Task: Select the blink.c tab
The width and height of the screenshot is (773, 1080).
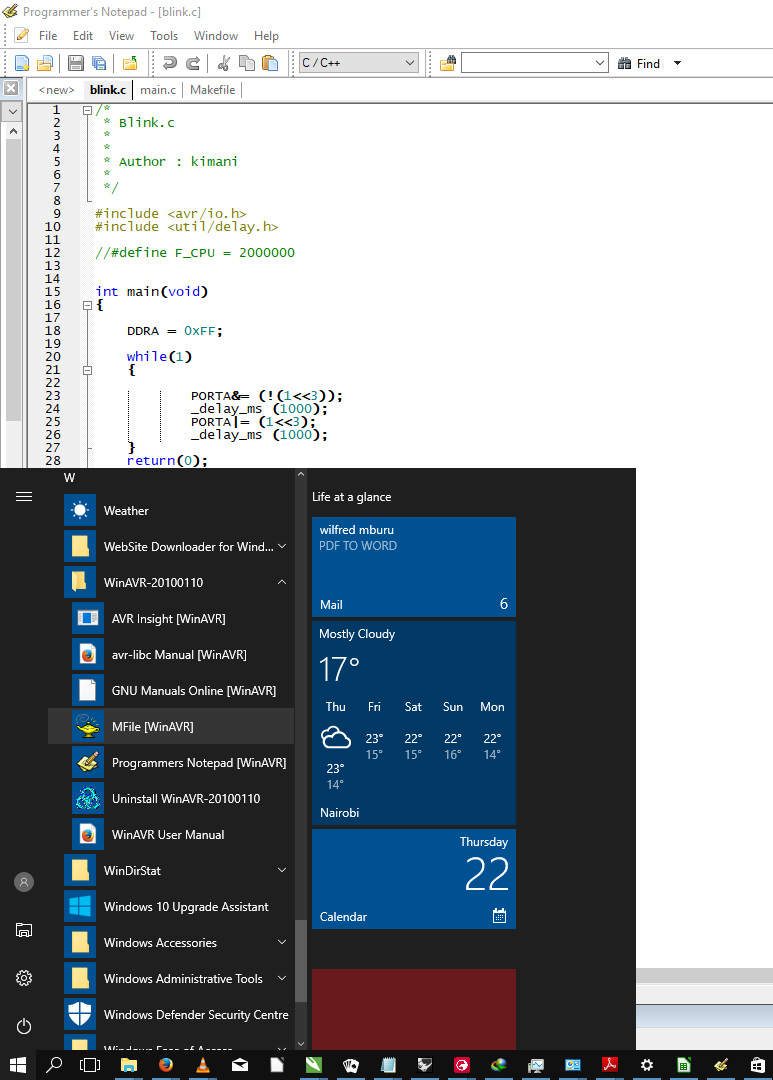Action: [x=108, y=90]
